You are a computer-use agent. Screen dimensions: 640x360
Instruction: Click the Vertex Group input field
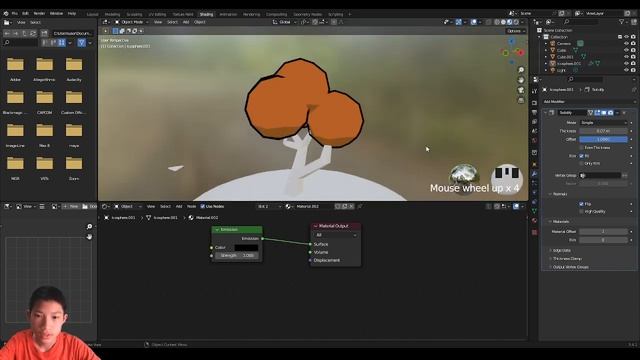pyautogui.click(x=600, y=176)
